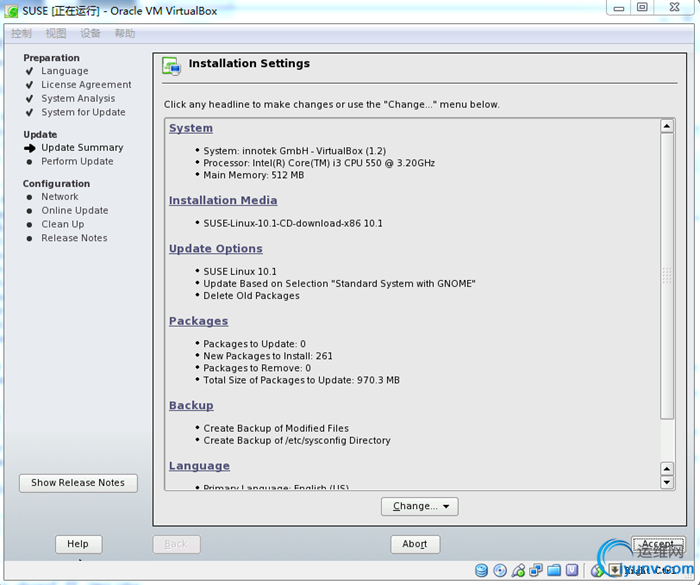This screenshot has width=700, height=585.
Task: Click text "Total Size of Packages to Update: 970.3 MB"
Action: [301, 380]
